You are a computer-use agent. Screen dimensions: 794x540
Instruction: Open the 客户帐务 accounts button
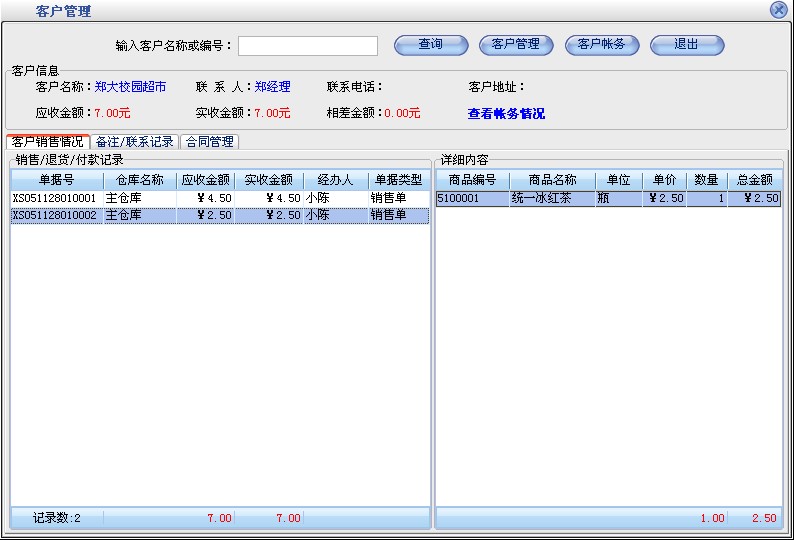(x=602, y=45)
